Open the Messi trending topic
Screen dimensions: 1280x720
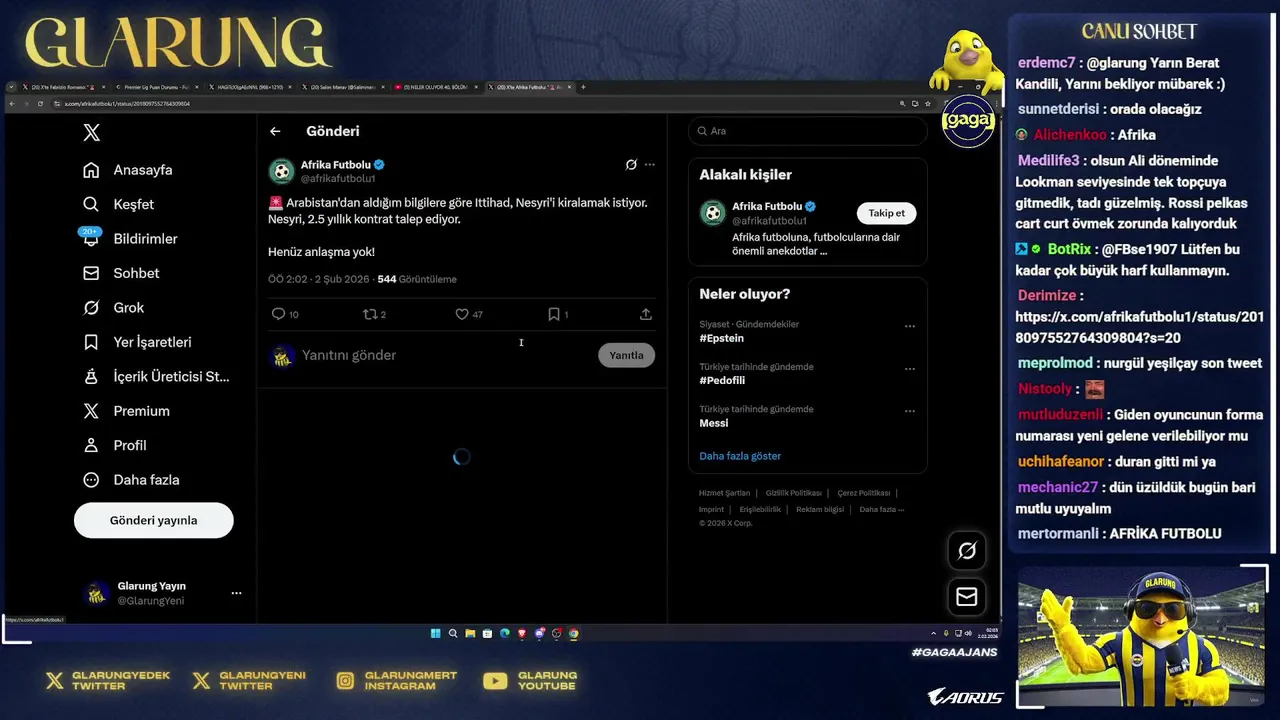(x=714, y=423)
